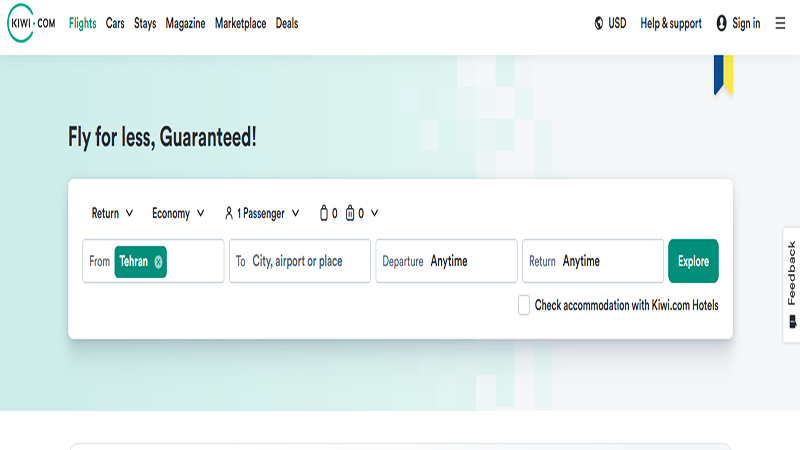
Task: Click the passenger person icon
Action: pyautogui.click(x=229, y=213)
